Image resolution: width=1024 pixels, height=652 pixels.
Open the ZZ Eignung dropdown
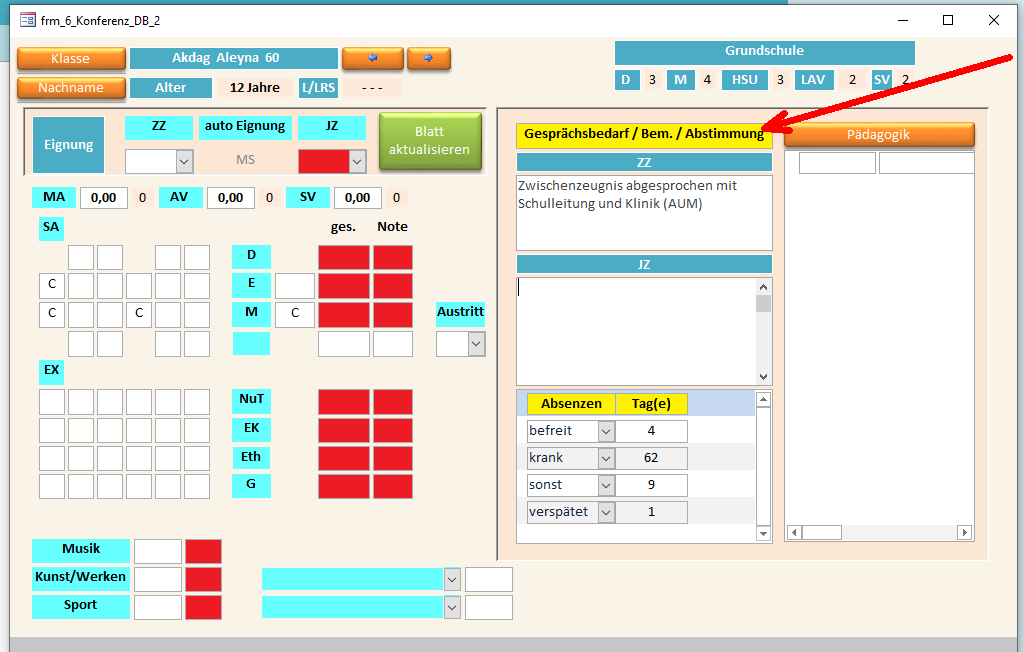pyautogui.click(x=184, y=161)
